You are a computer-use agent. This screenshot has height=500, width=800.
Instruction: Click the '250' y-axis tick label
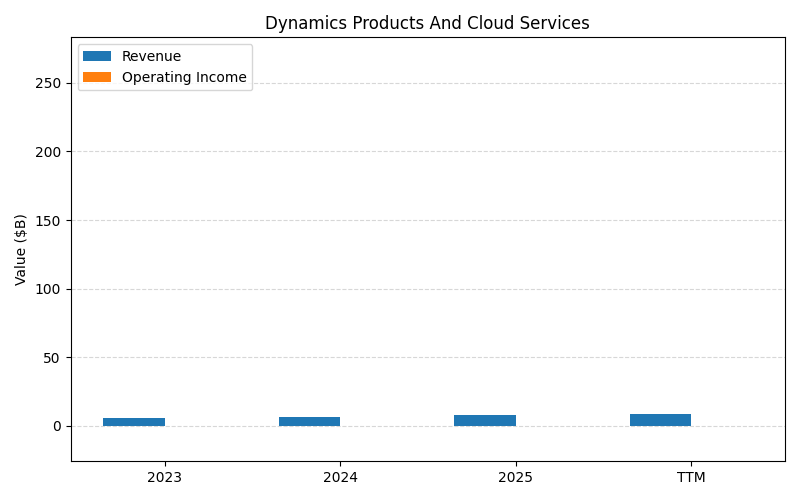[48, 83]
